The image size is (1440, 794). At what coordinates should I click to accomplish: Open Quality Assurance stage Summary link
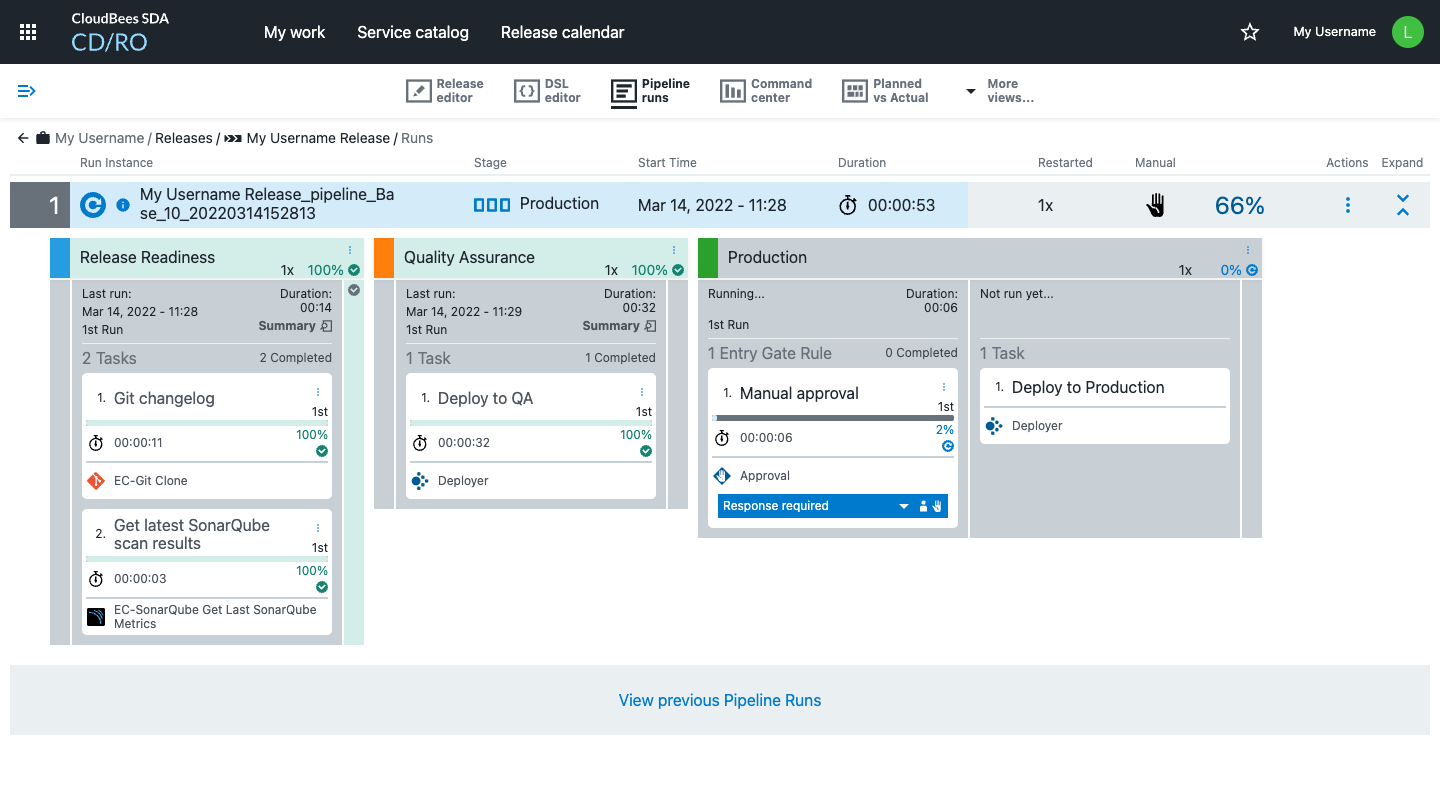pyautogui.click(x=618, y=326)
